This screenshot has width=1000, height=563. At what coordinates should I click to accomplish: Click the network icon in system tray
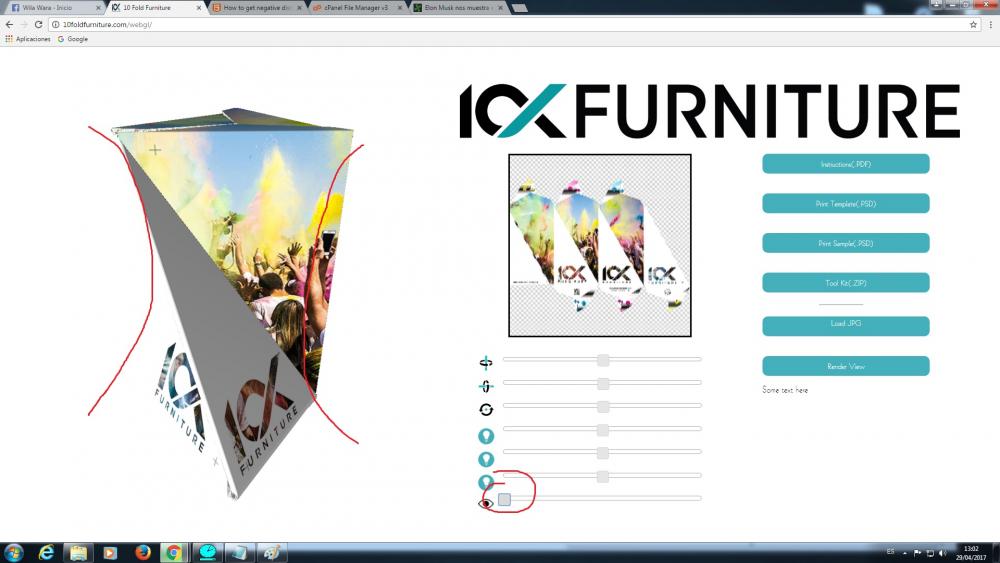pos(930,553)
